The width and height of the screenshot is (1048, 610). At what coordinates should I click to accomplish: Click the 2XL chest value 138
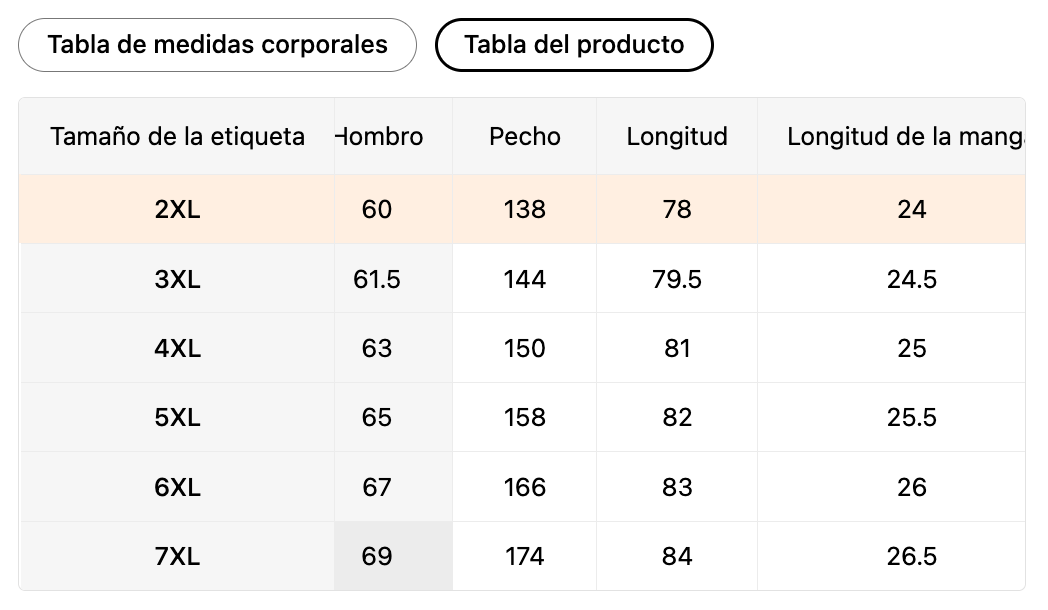point(525,209)
